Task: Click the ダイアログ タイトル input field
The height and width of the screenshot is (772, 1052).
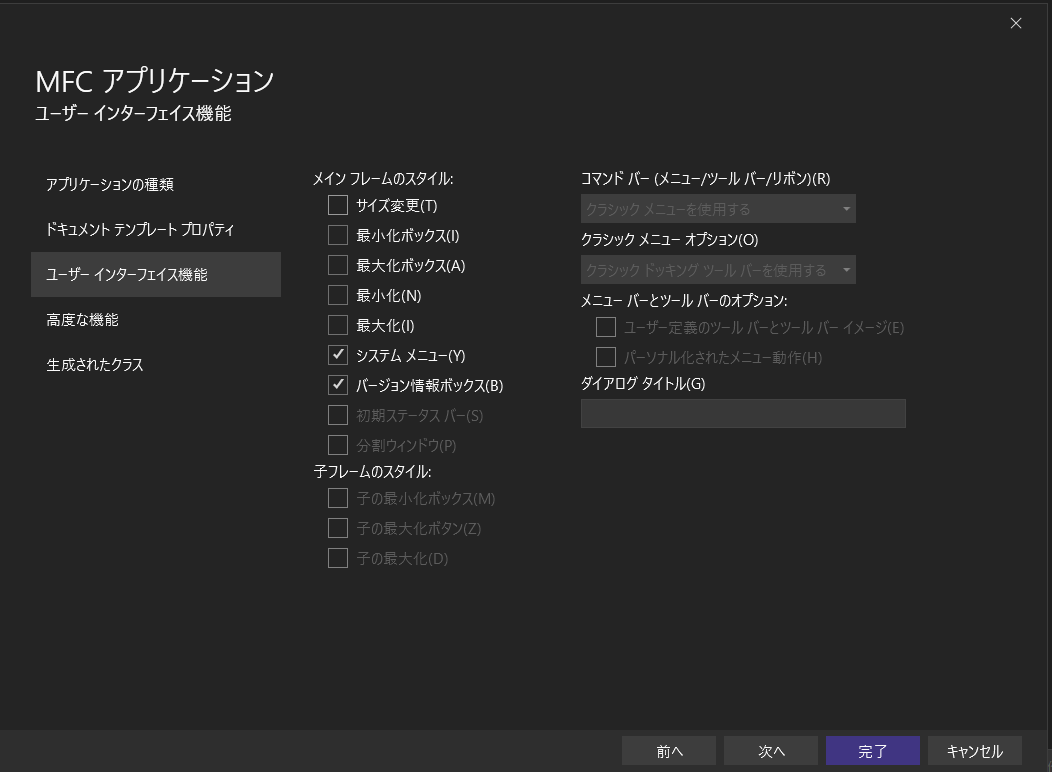Action: (743, 413)
